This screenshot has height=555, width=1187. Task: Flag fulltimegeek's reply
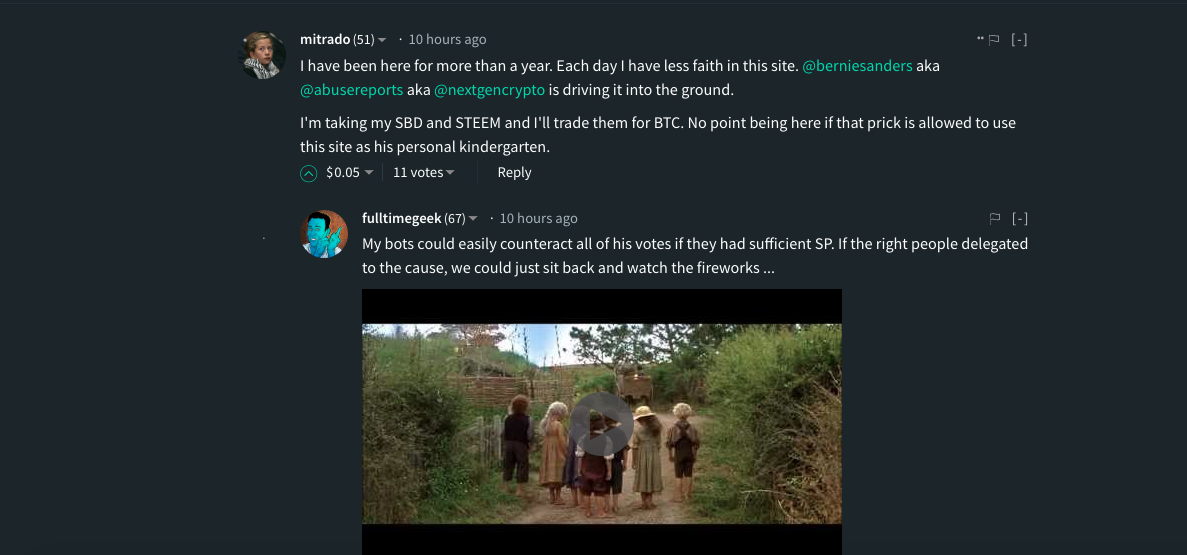[995, 219]
